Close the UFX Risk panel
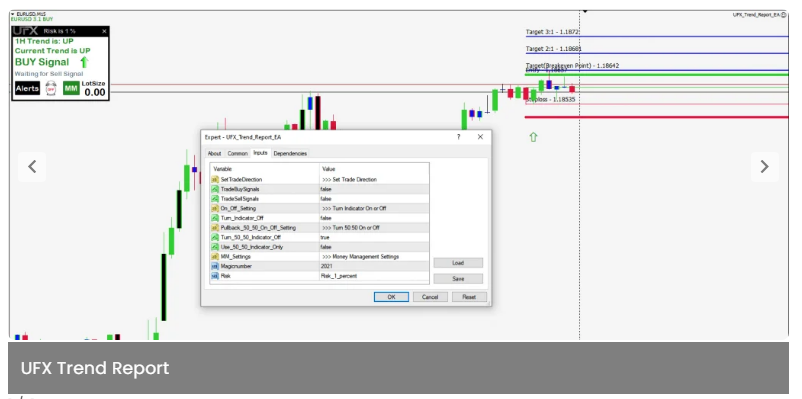802x399 pixels. click(x=104, y=31)
